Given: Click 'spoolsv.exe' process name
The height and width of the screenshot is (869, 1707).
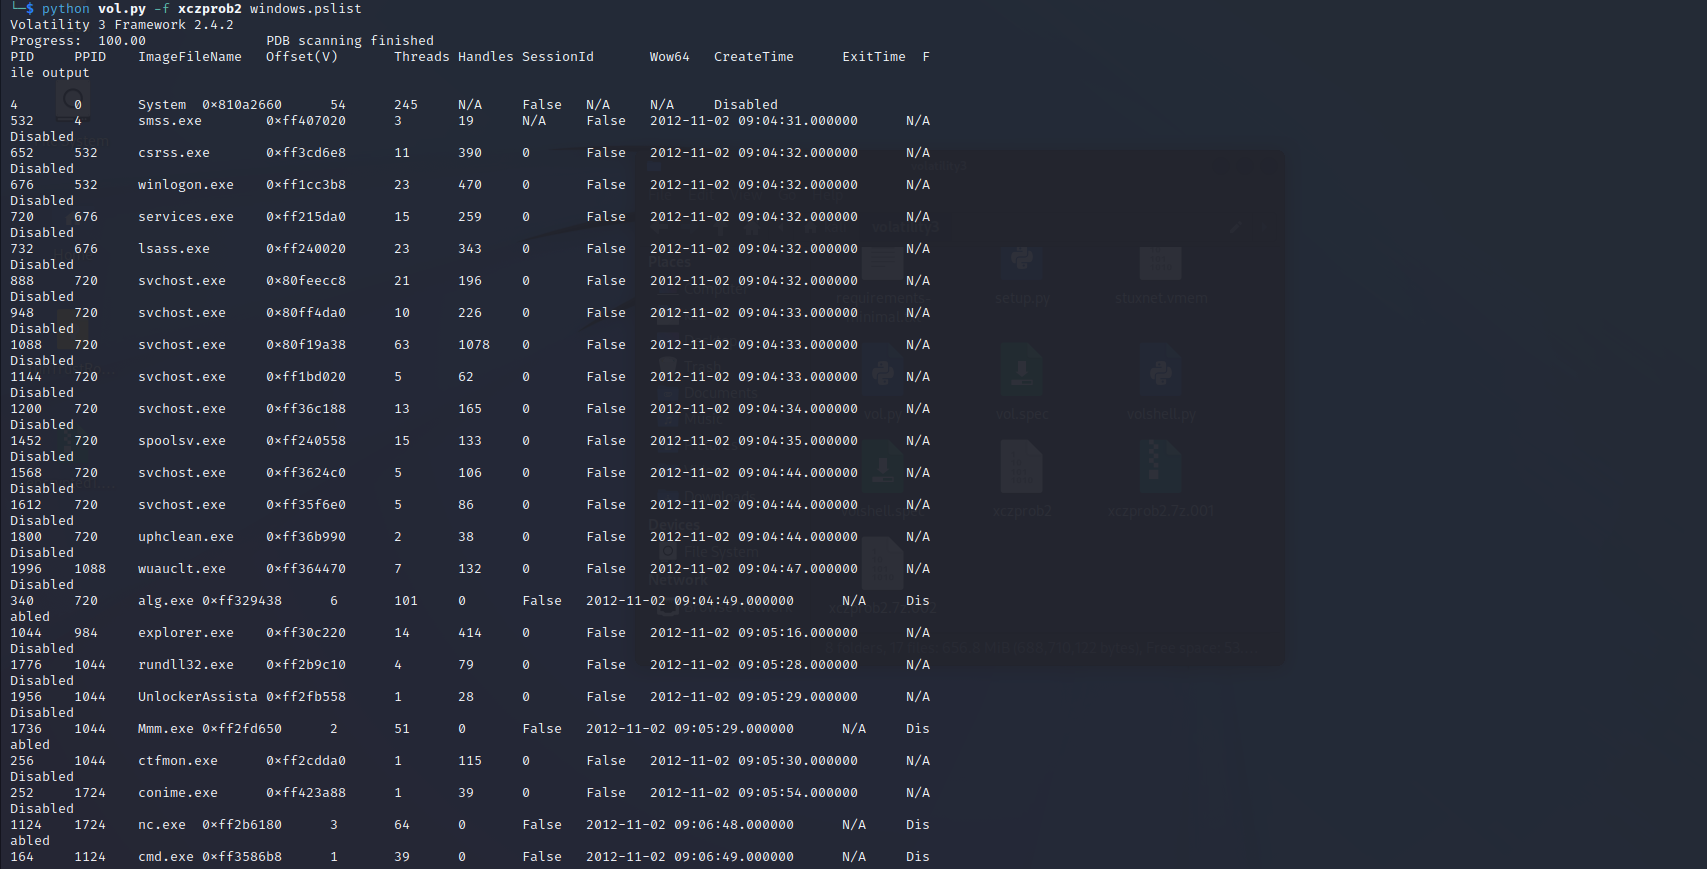Looking at the screenshot, I should point(182,441).
